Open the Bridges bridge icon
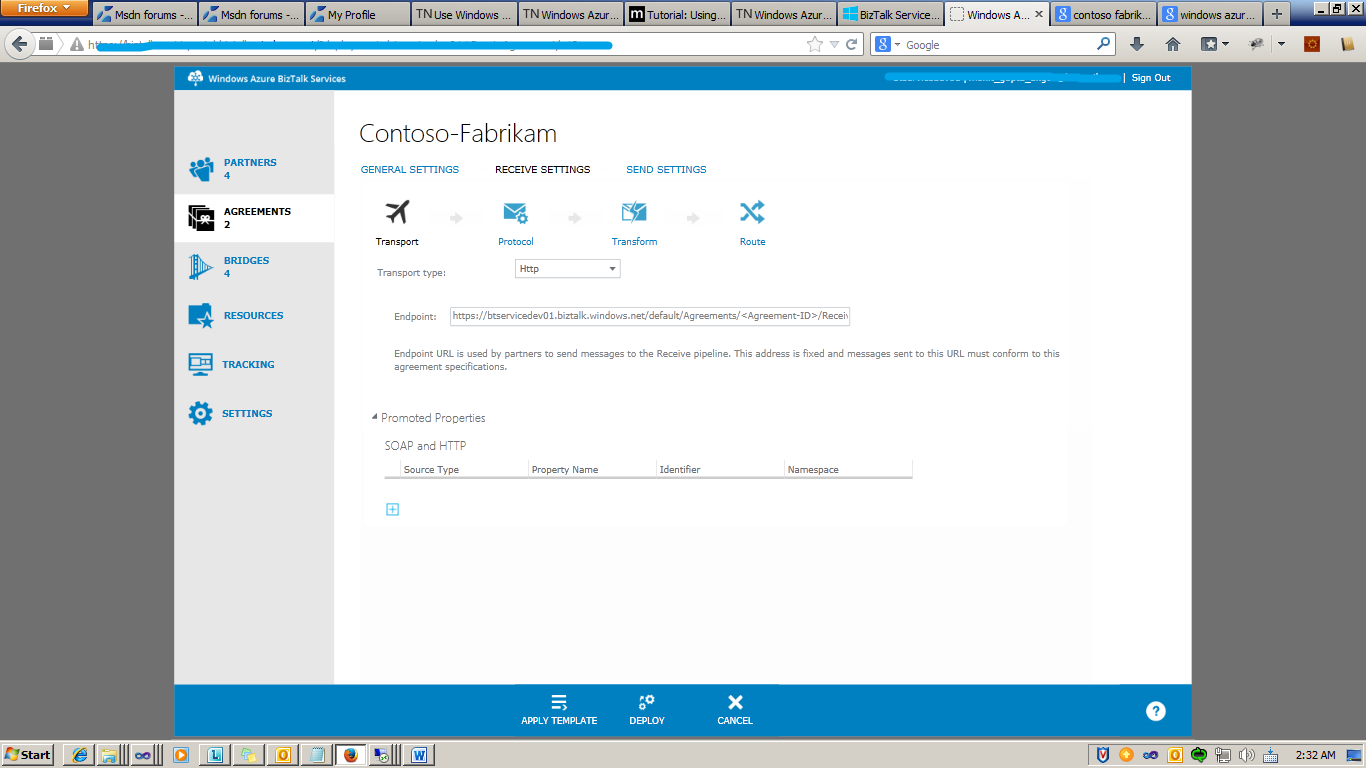Screen dimensions: 1366x768 201,267
